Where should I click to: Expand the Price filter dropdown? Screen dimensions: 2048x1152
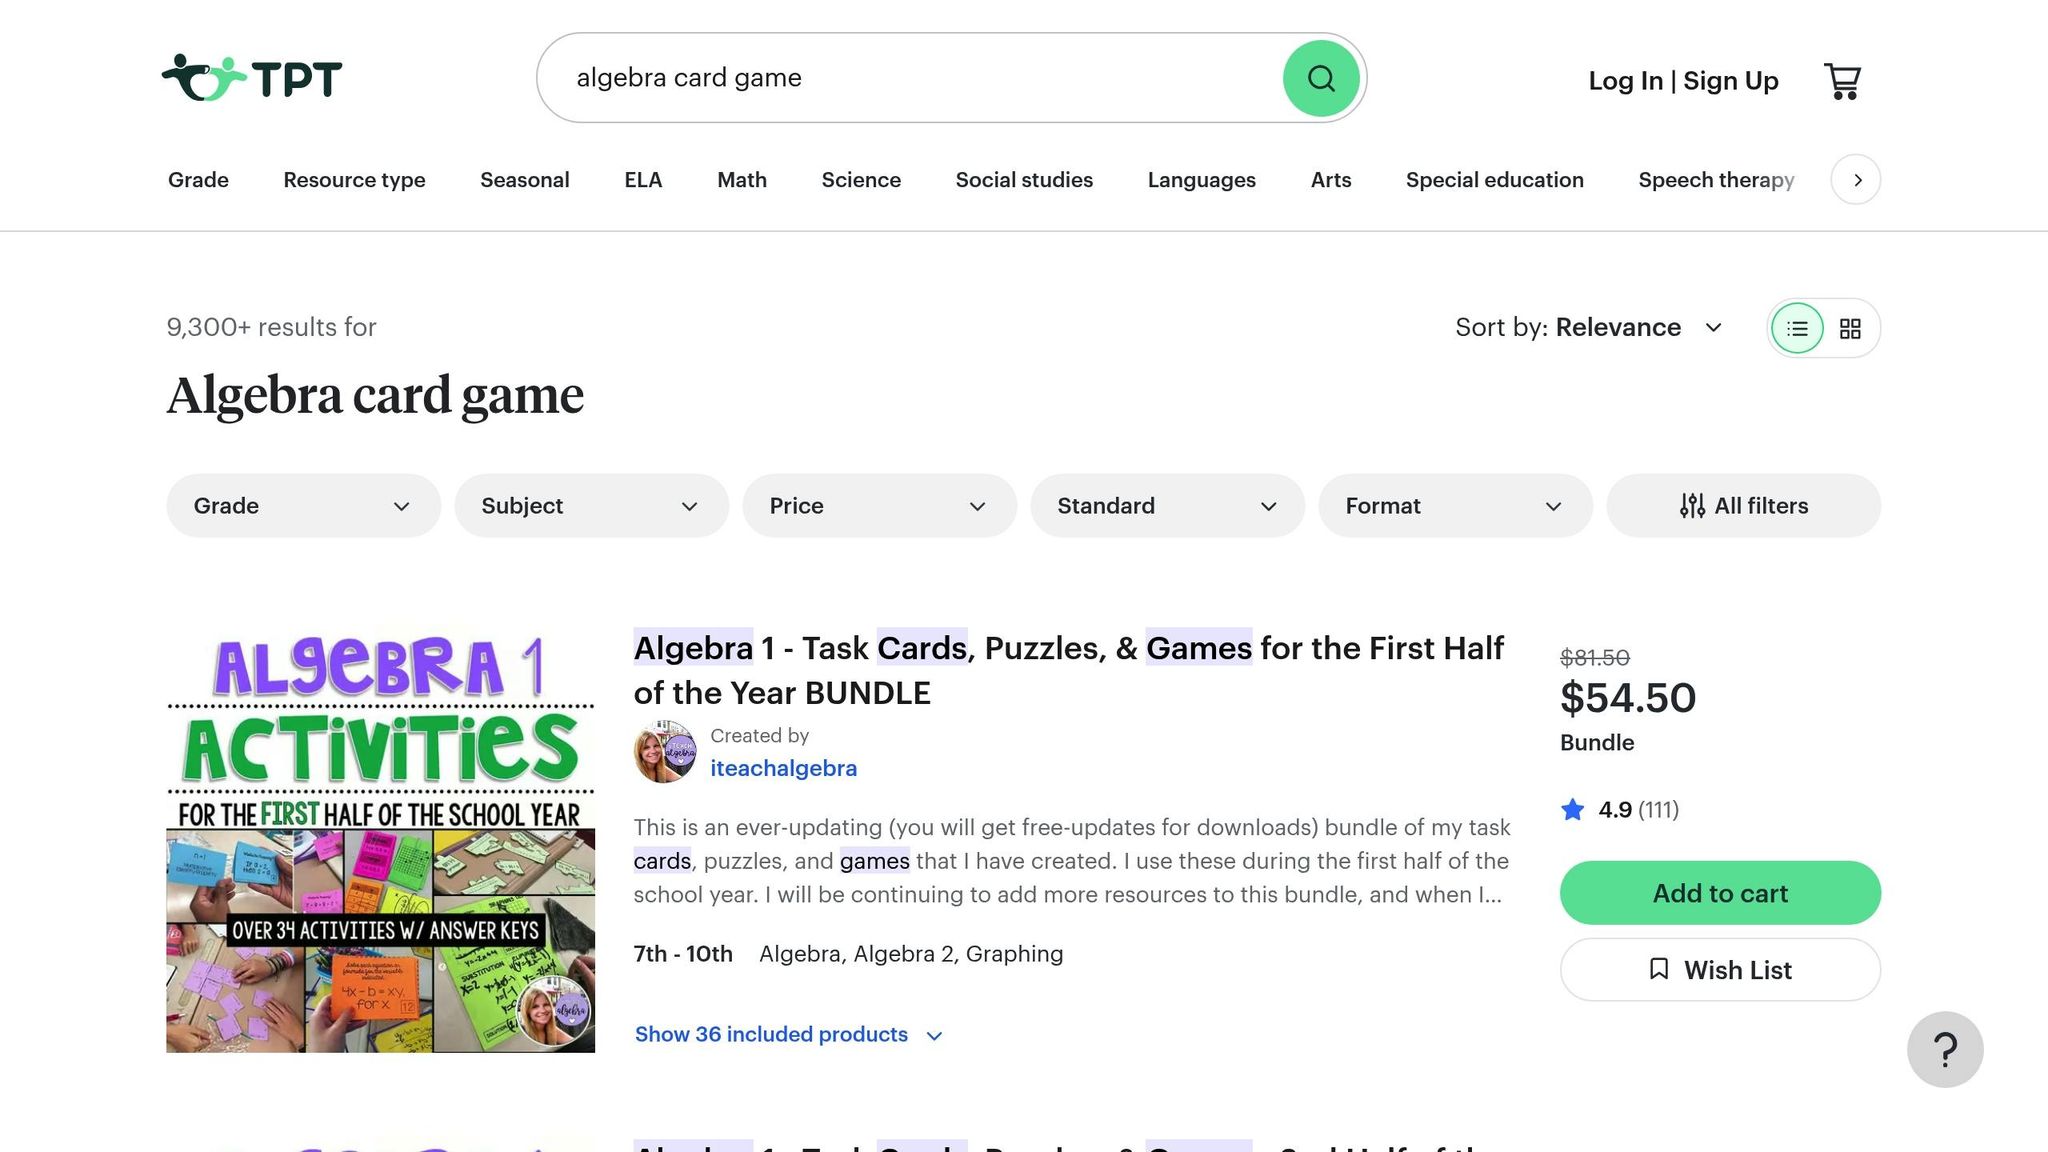[879, 506]
